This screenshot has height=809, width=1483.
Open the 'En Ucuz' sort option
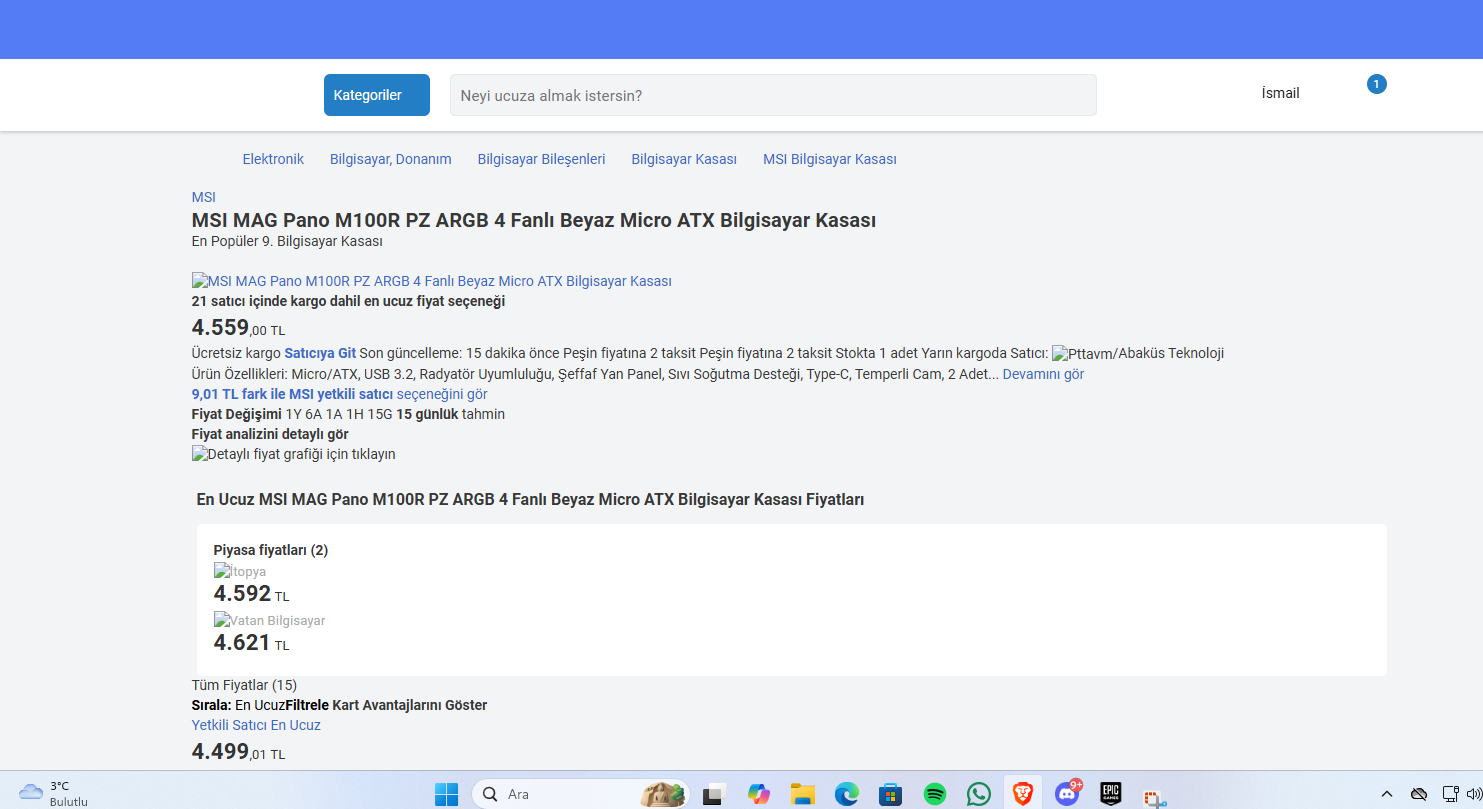[260, 705]
